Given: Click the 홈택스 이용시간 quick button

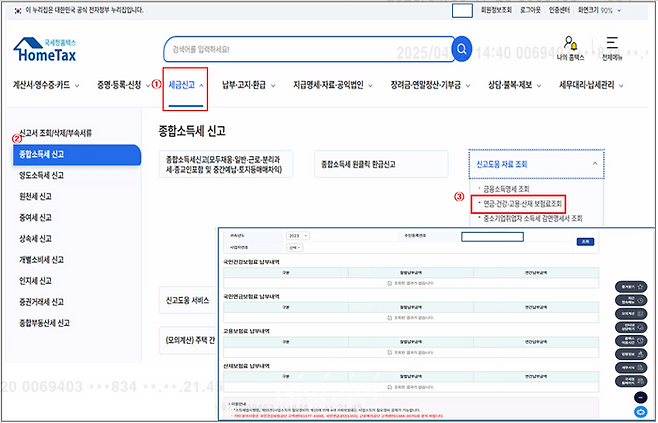Looking at the screenshot, I should [631, 341].
